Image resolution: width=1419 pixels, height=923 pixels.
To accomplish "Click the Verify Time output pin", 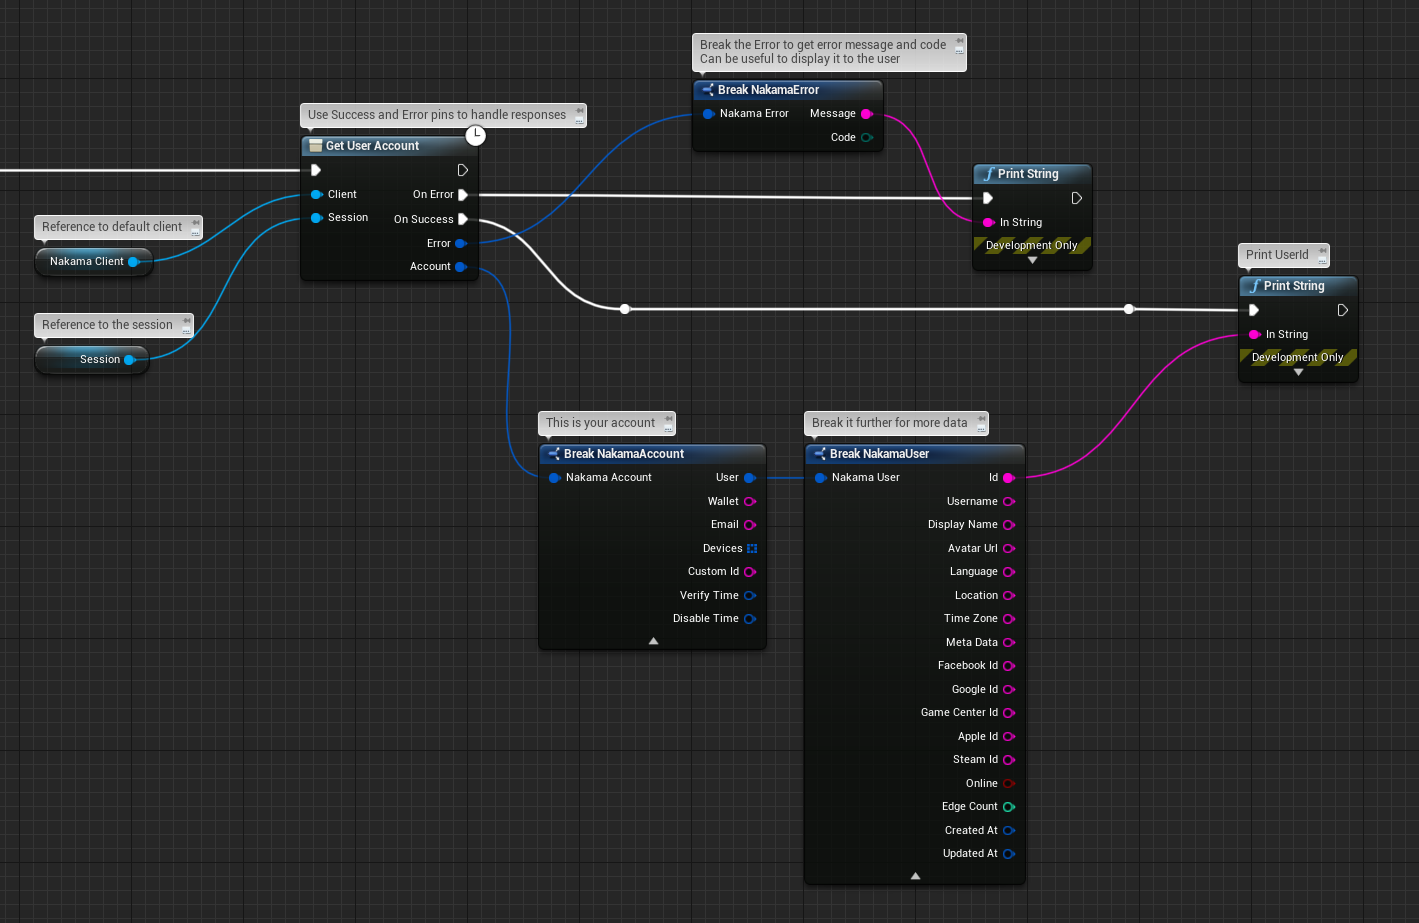I will (750, 596).
